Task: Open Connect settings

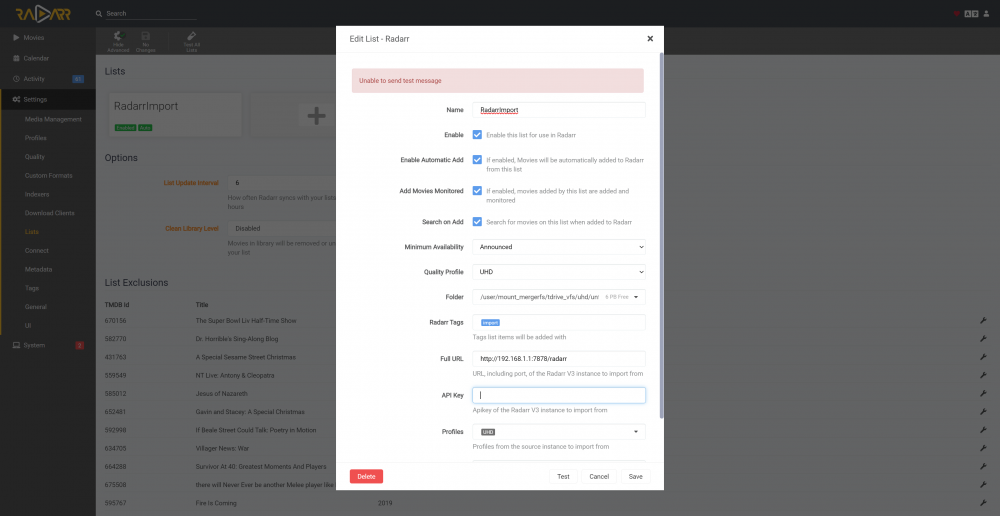Action: click(x=37, y=251)
